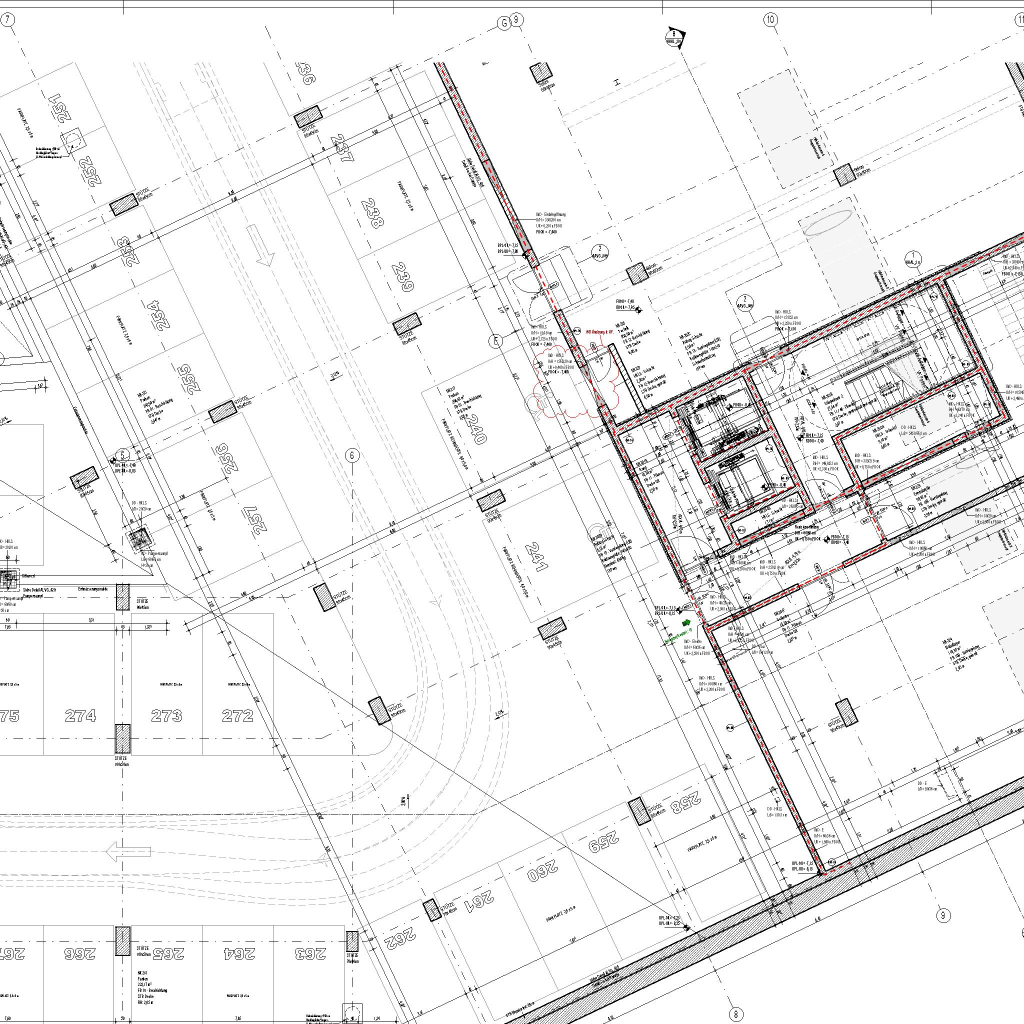
Task: Select the elevator shaft in the core
Action: pos(745,482)
